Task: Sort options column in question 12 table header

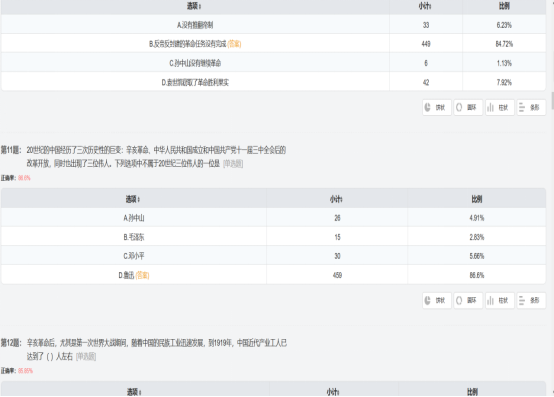Action: point(134,392)
